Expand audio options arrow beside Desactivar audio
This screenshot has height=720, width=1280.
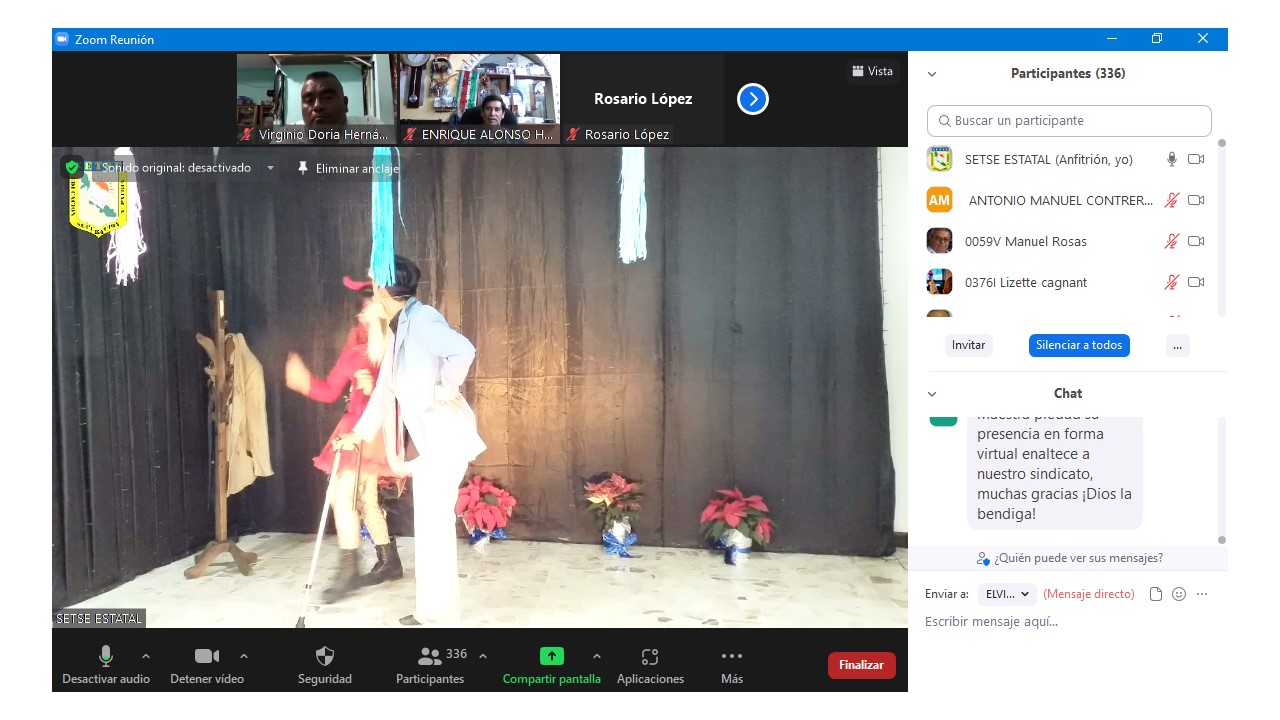[x=146, y=656]
